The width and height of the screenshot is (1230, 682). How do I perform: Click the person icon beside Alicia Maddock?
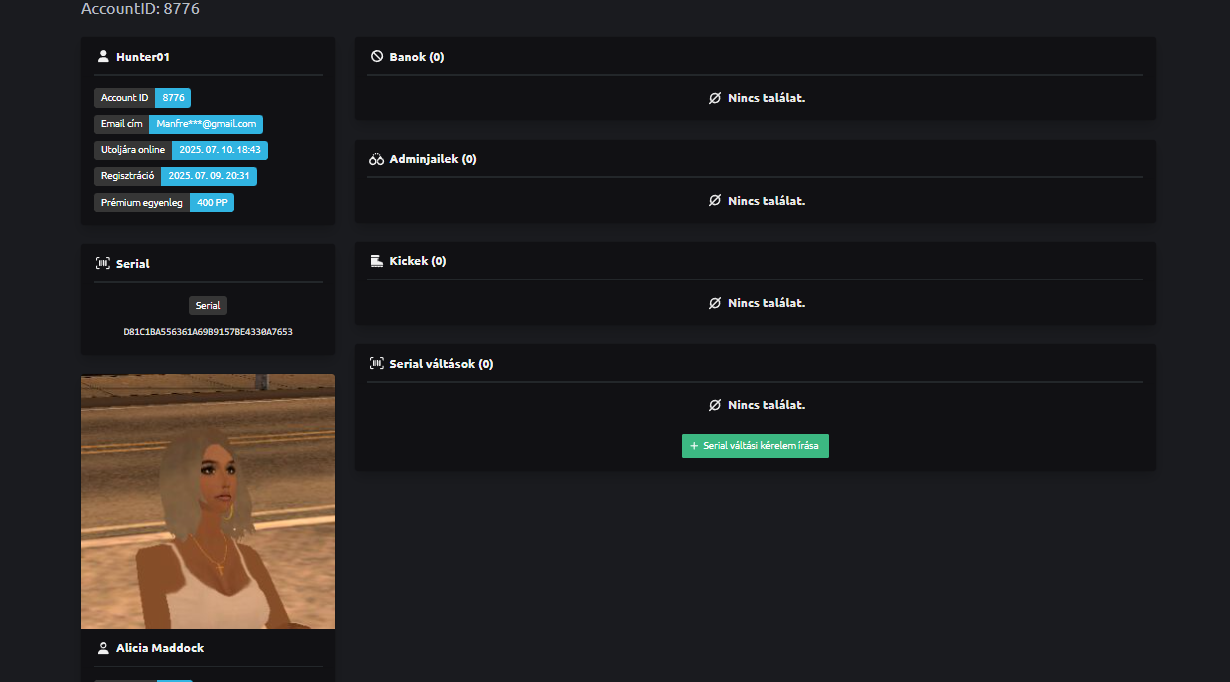pyautogui.click(x=103, y=648)
